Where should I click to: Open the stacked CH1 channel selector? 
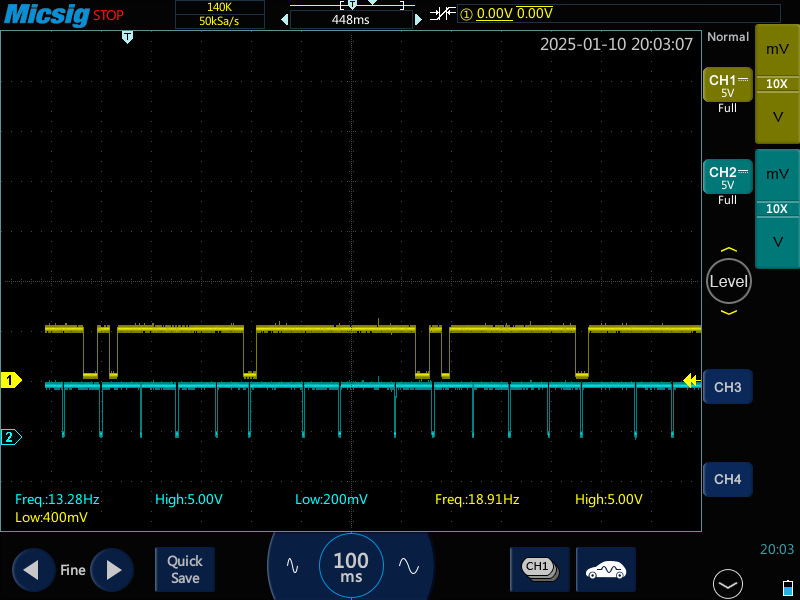(540, 569)
